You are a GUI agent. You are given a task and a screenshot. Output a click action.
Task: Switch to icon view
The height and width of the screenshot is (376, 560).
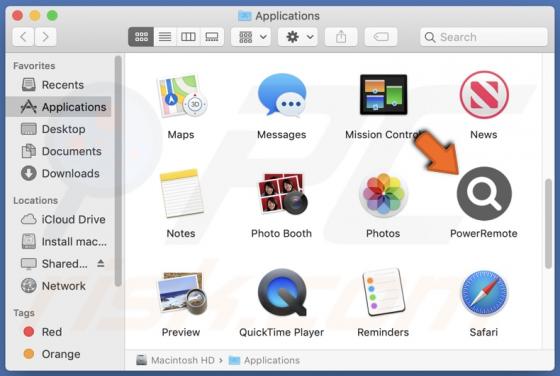pos(141,37)
